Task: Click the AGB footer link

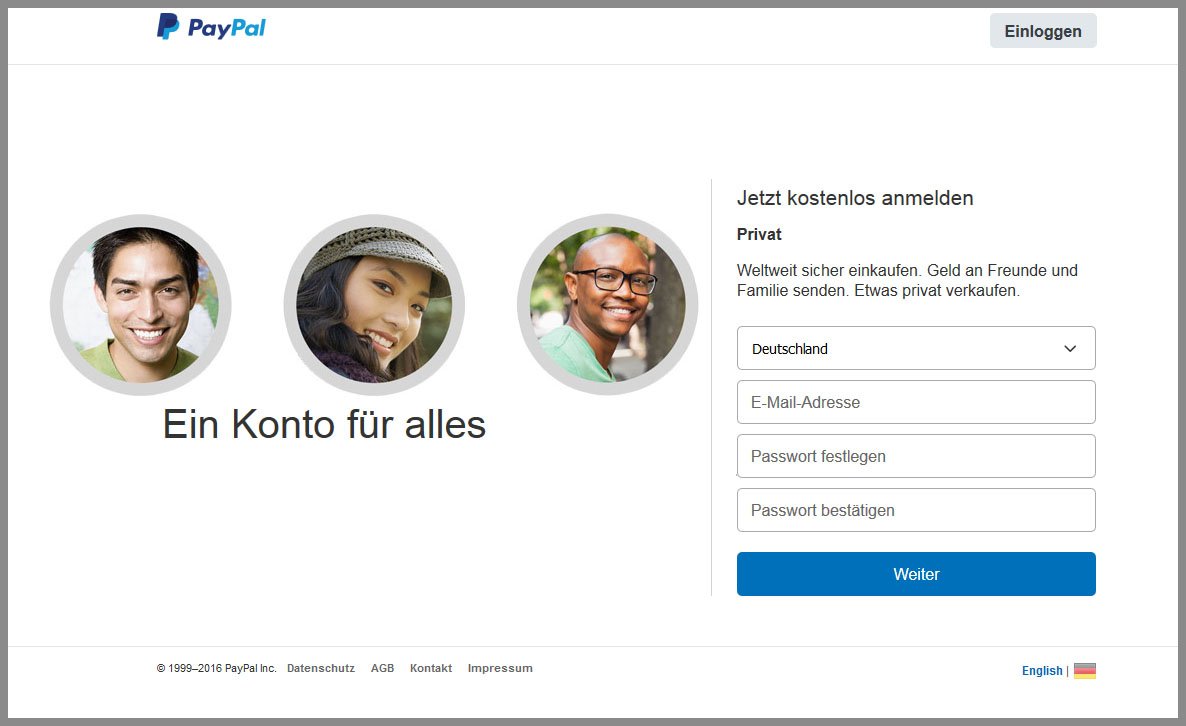Action: coord(382,667)
